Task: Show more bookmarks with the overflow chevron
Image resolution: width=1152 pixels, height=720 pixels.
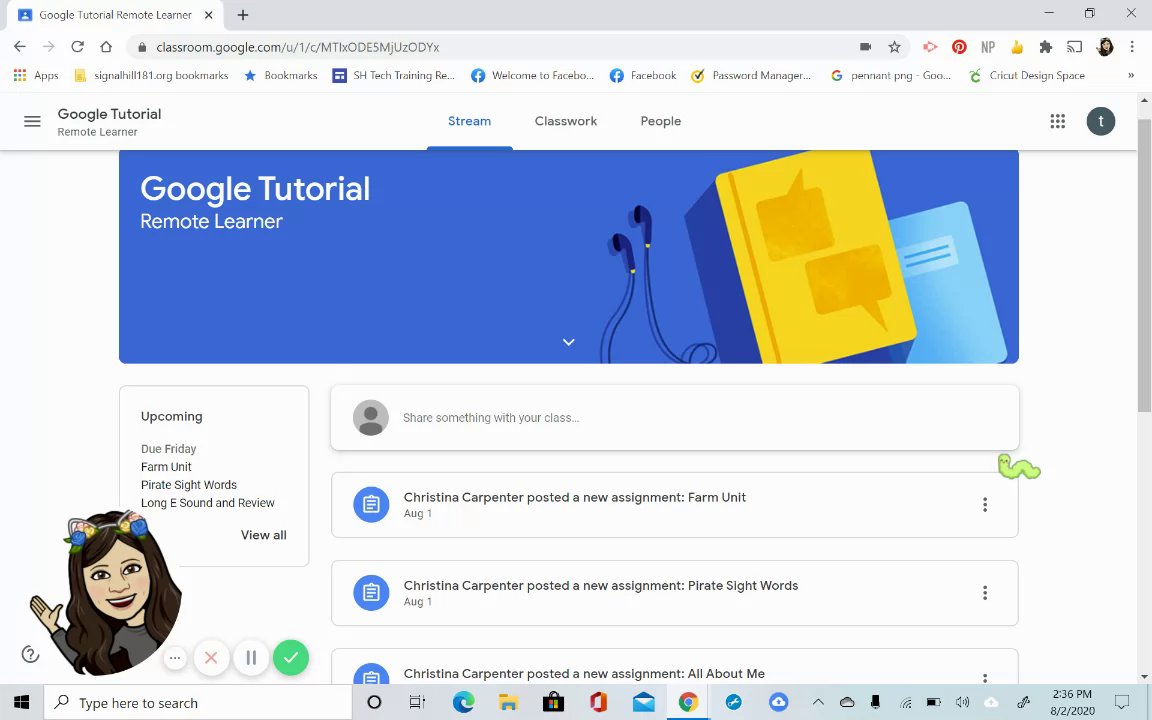Action: (x=1131, y=75)
